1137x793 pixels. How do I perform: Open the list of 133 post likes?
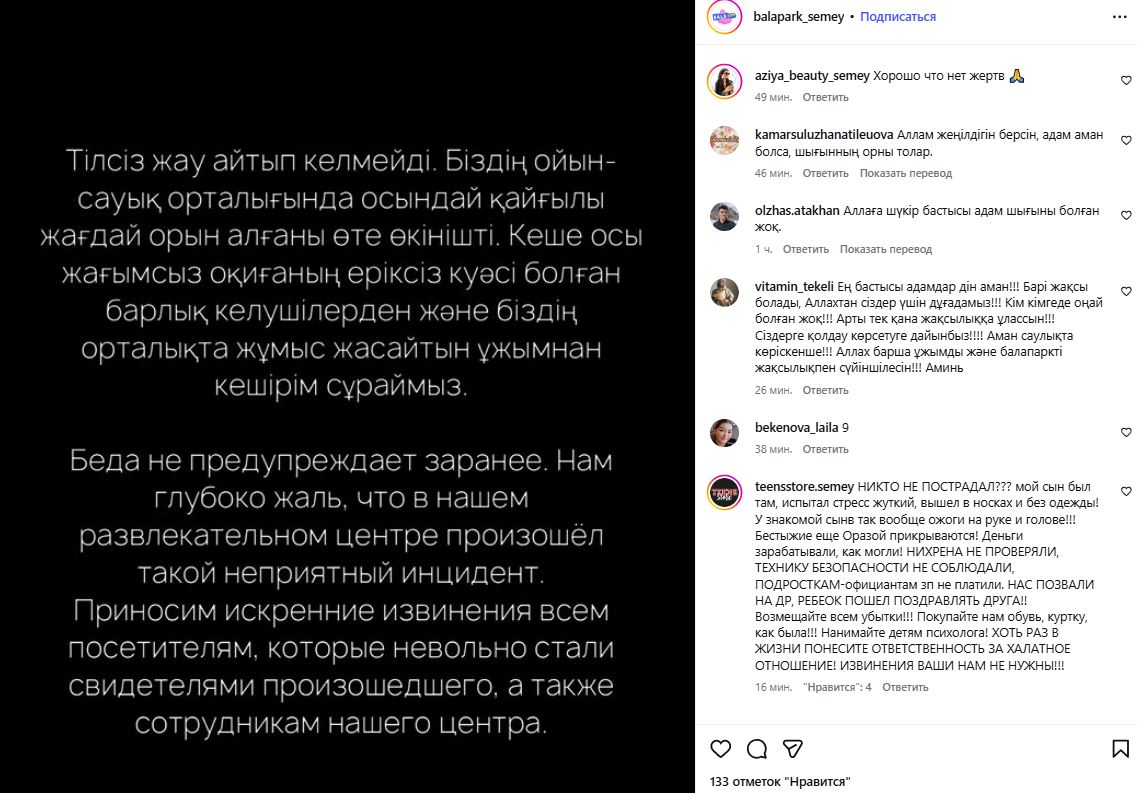pyautogui.click(x=780, y=781)
